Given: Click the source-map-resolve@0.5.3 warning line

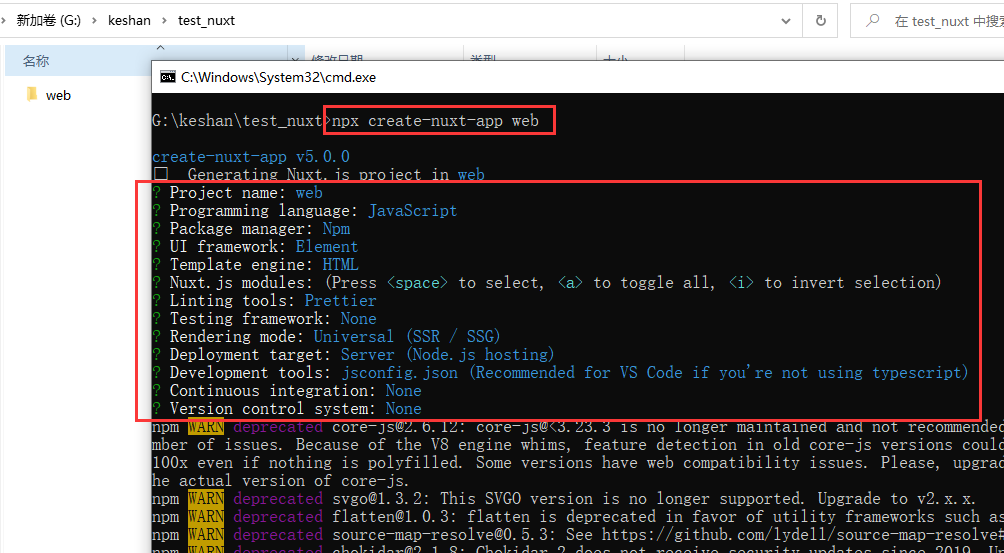Looking at the screenshot, I should pos(578,534).
